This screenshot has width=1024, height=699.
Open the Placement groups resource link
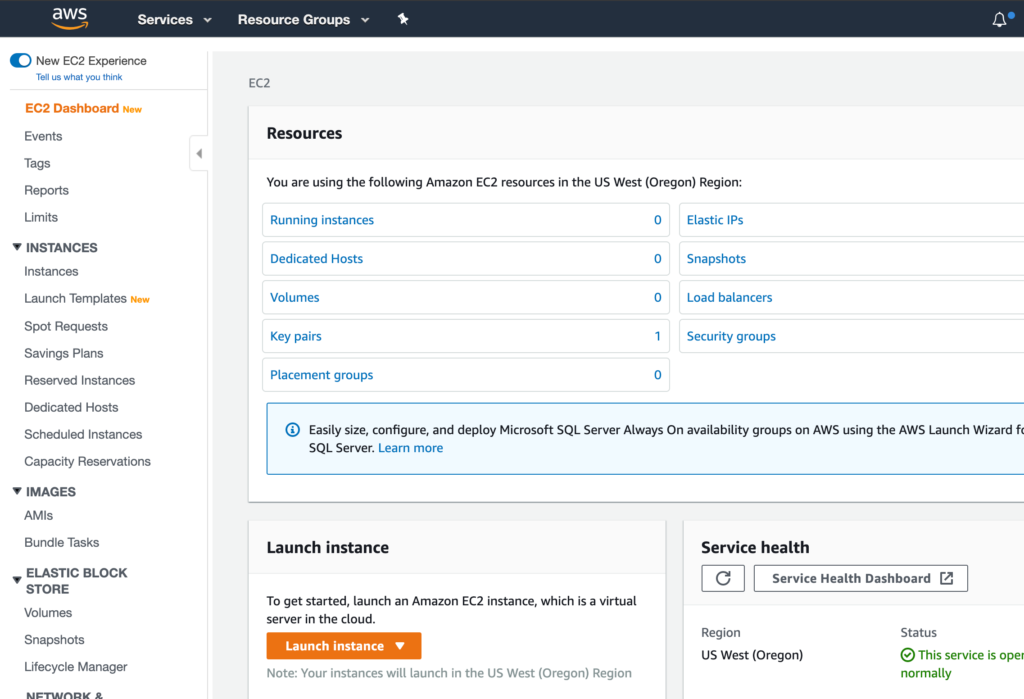tap(322, 375)
